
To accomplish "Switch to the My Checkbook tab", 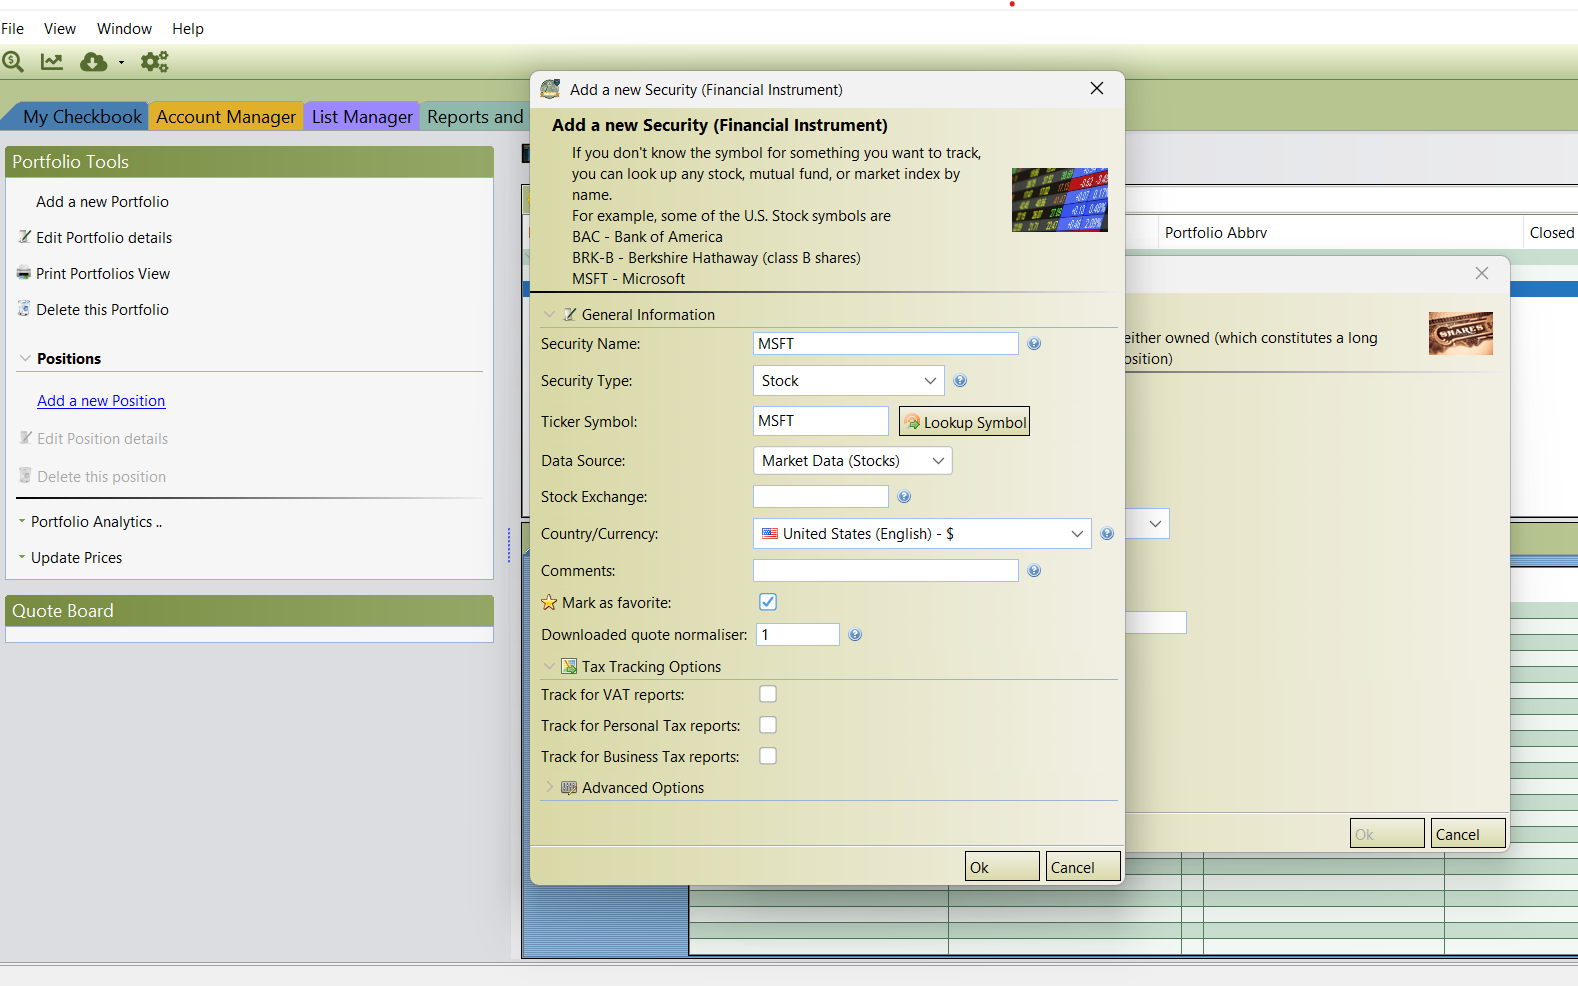I will pos(80,116).
